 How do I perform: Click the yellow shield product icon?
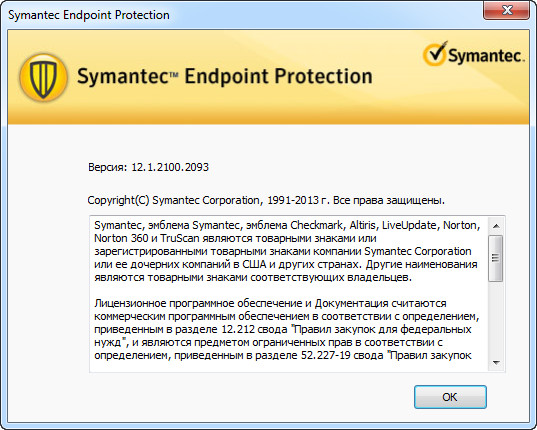tap(43, 78)
